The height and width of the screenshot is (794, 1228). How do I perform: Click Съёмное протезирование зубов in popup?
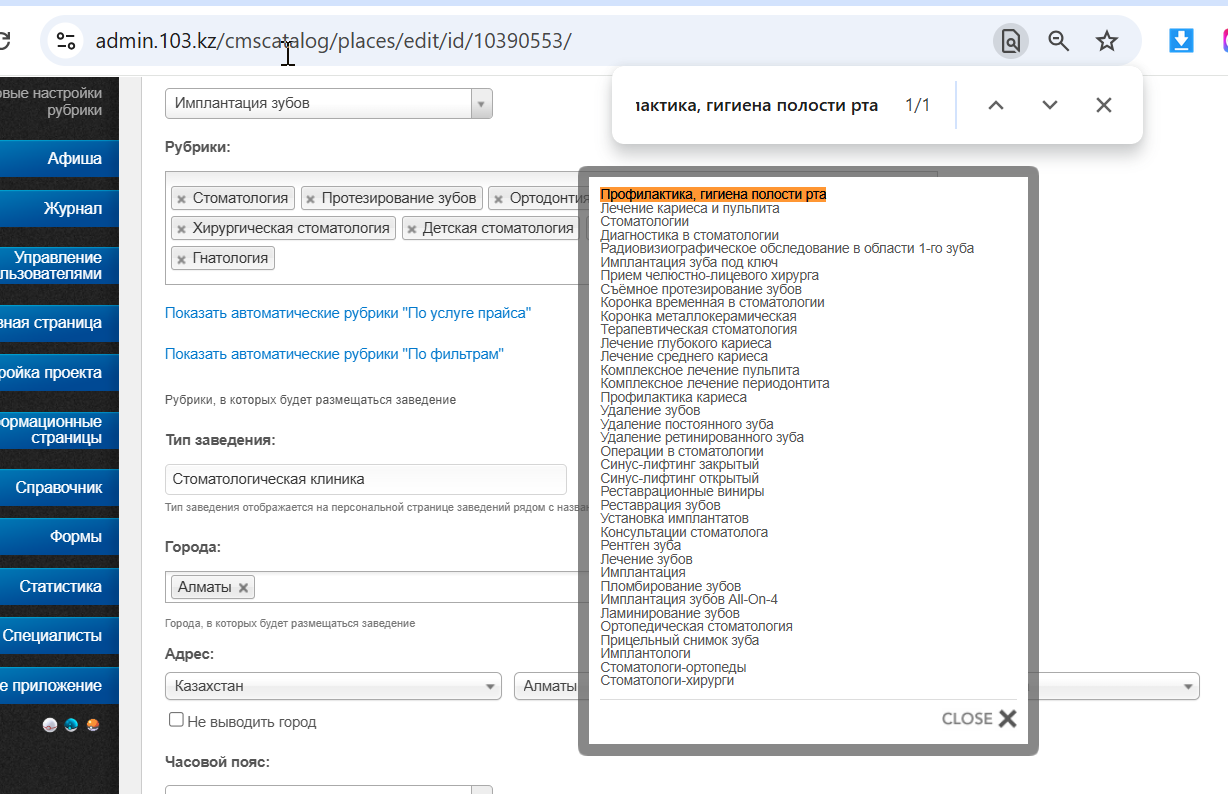tap(701, 289)
